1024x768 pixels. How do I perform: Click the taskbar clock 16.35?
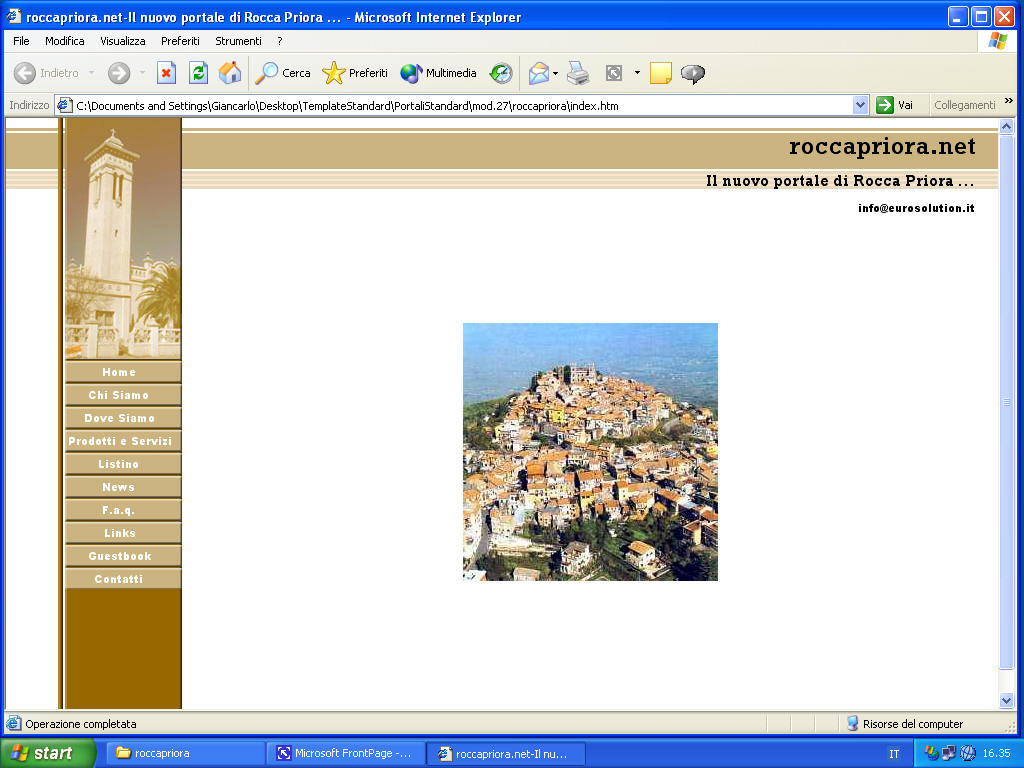(997, 754)
